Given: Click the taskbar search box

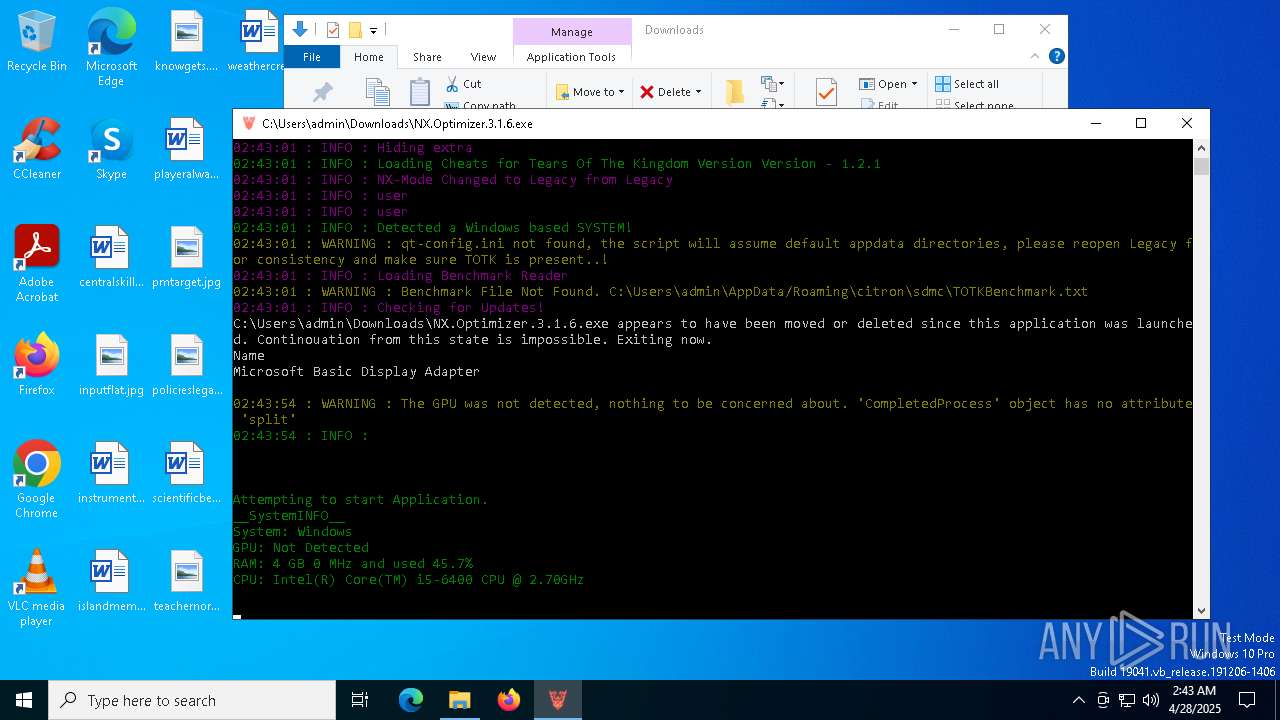Looking at the screenshot, I should coord(192,700).
